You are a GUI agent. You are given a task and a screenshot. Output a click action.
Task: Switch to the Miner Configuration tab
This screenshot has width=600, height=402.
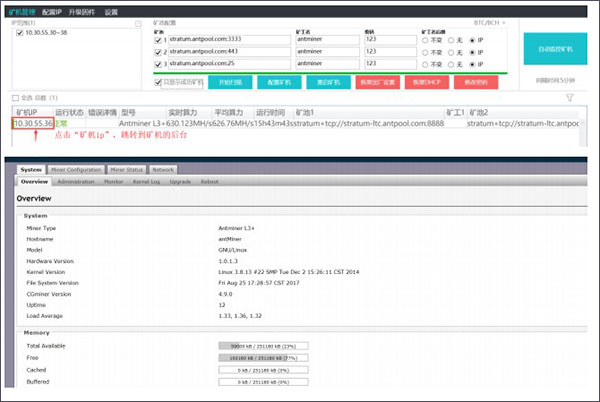76,169
